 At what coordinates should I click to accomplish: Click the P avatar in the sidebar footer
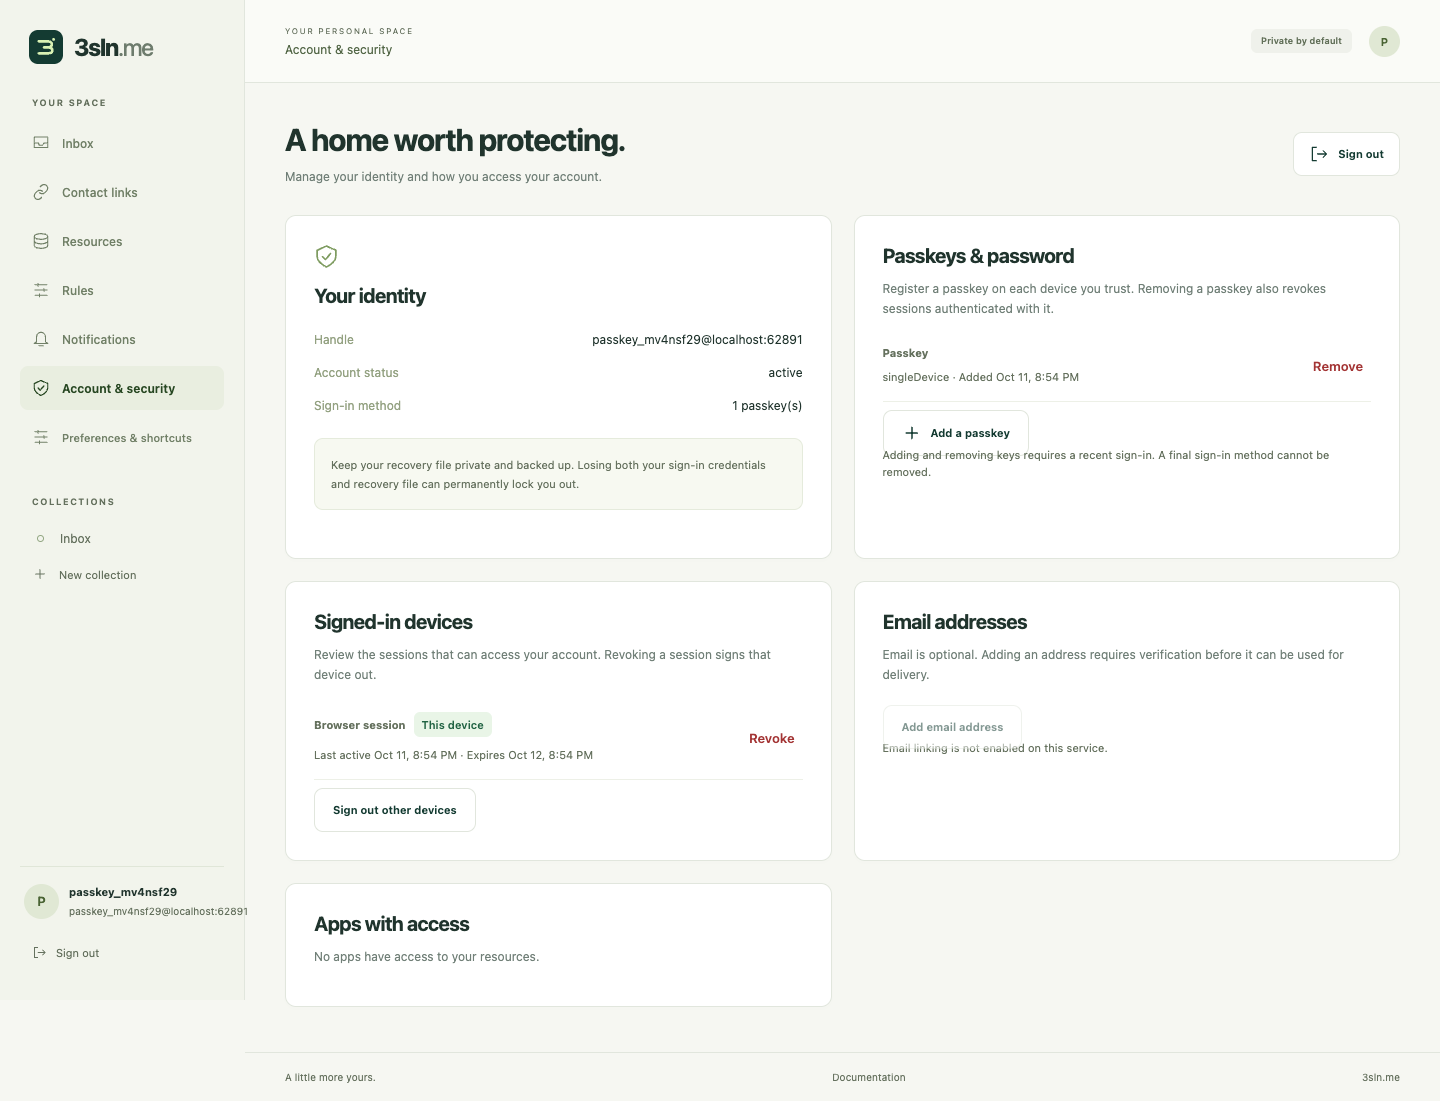coord(41,901)
